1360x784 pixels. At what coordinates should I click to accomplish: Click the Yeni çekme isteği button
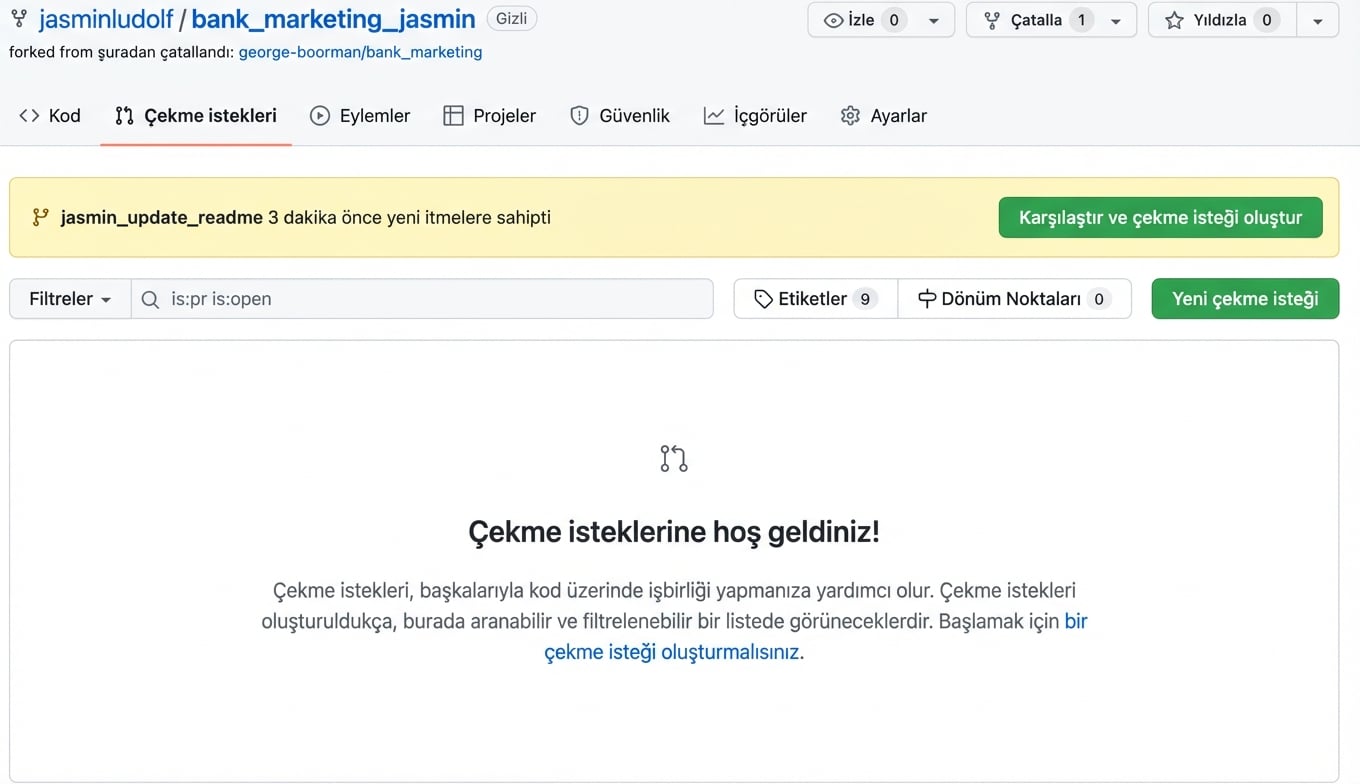pos(1245,298)
